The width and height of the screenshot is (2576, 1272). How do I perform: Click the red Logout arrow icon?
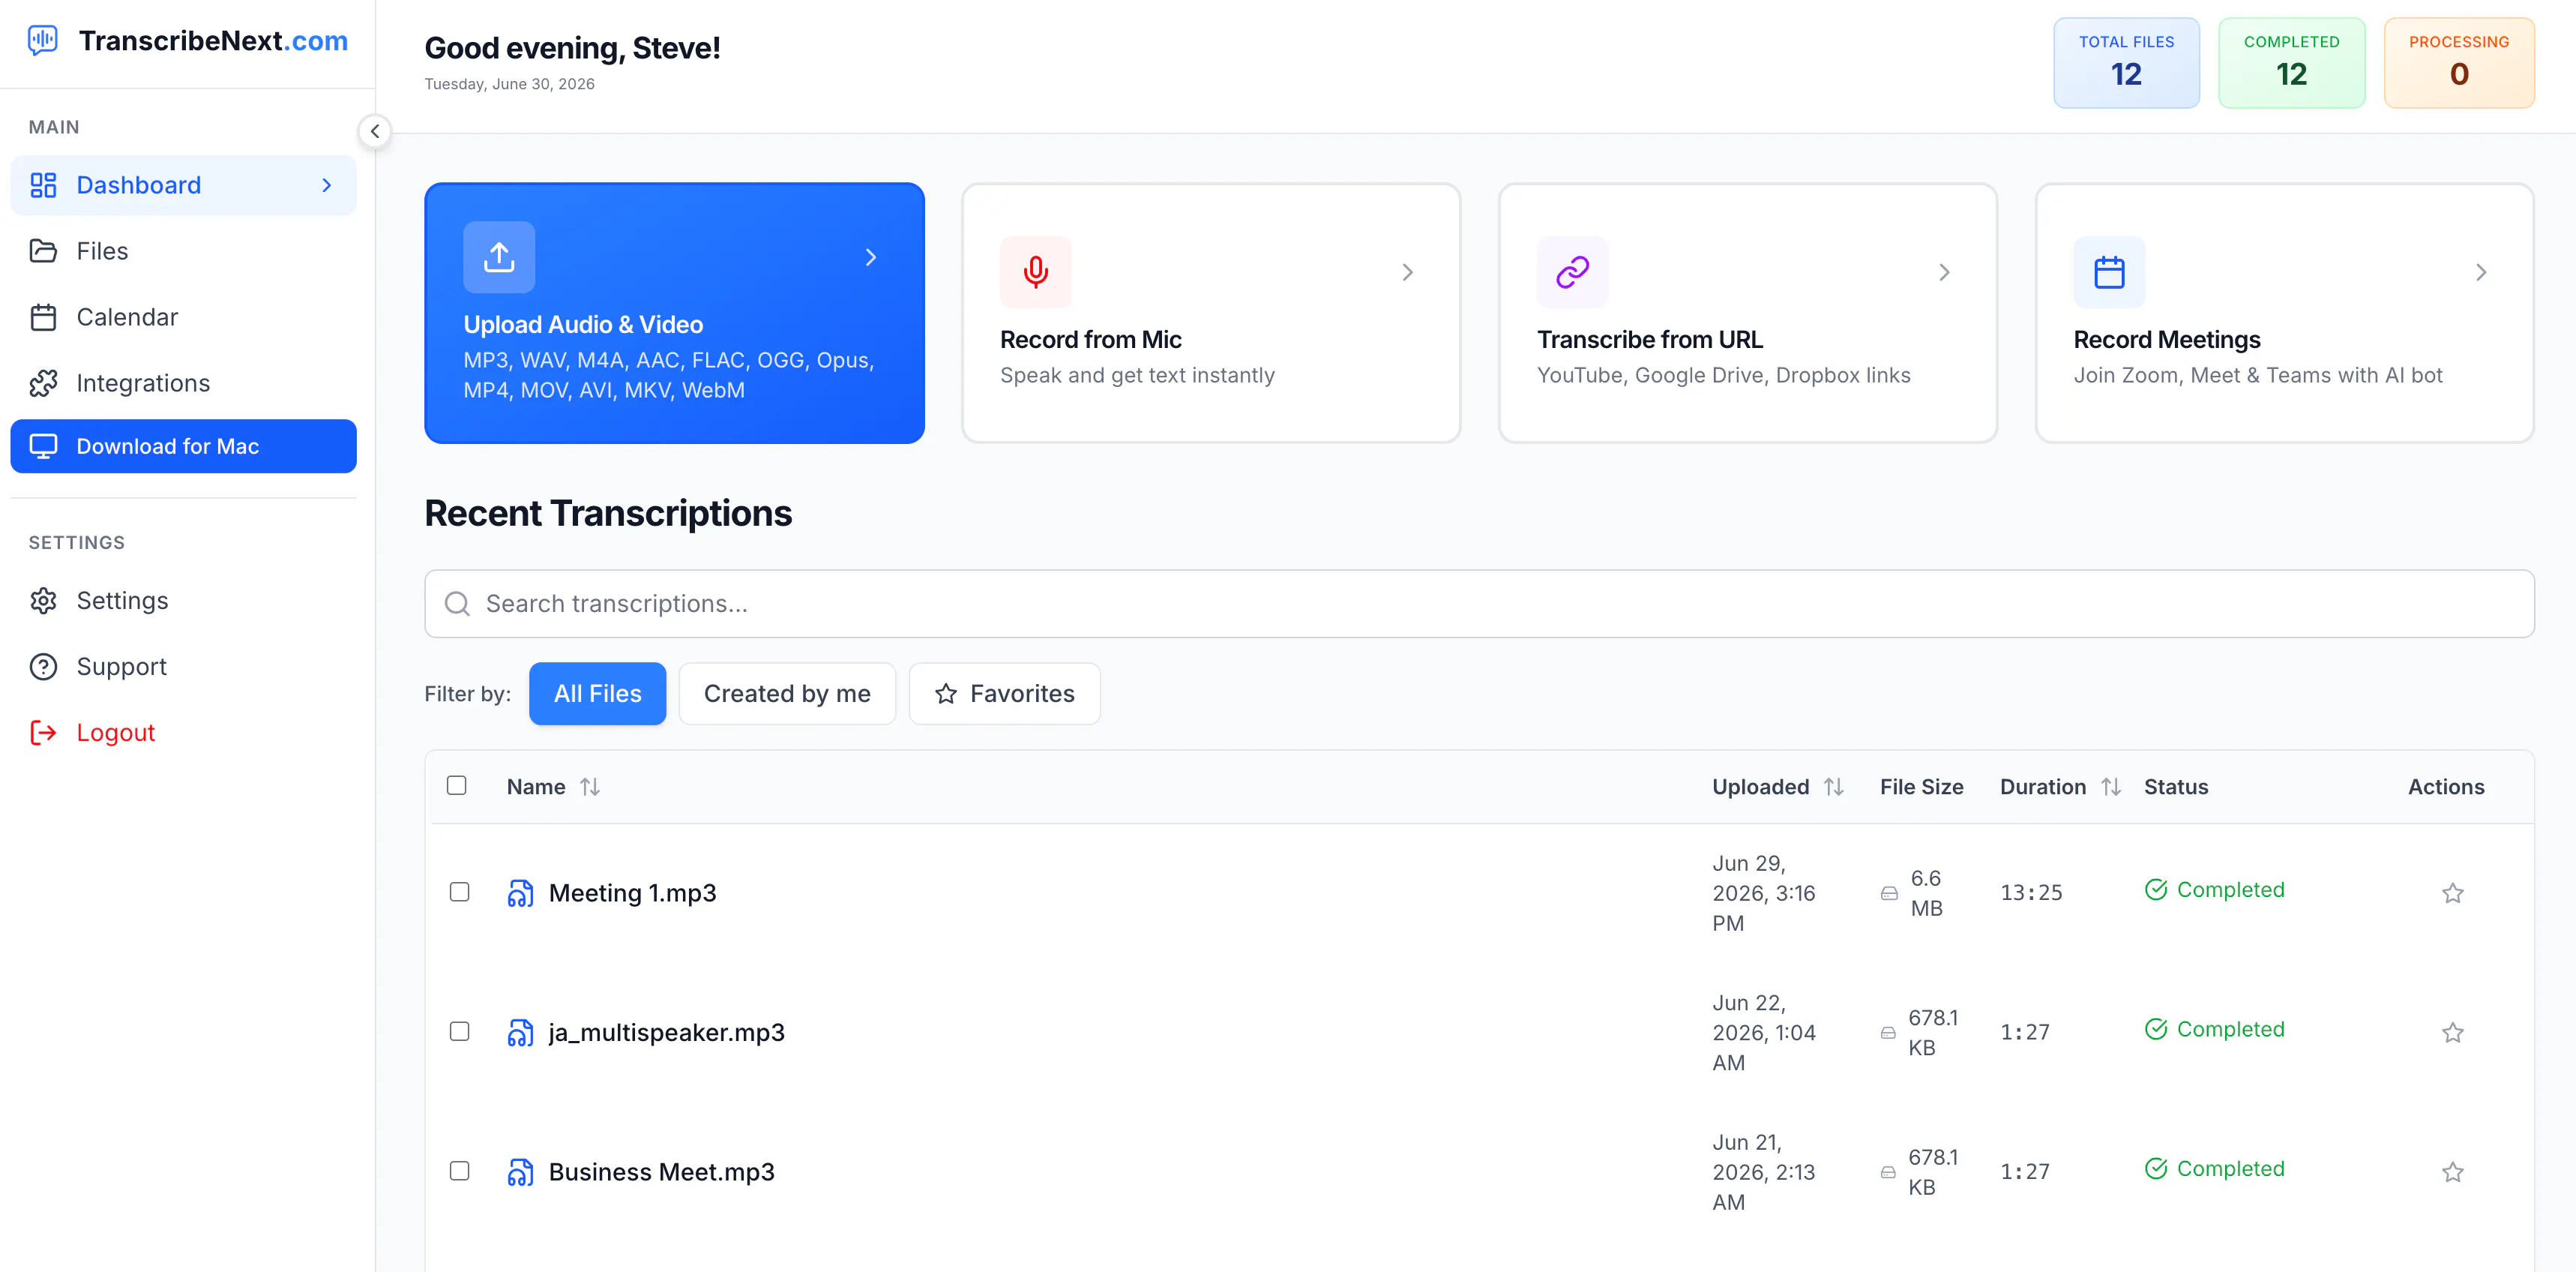click(x=43, y=732)
